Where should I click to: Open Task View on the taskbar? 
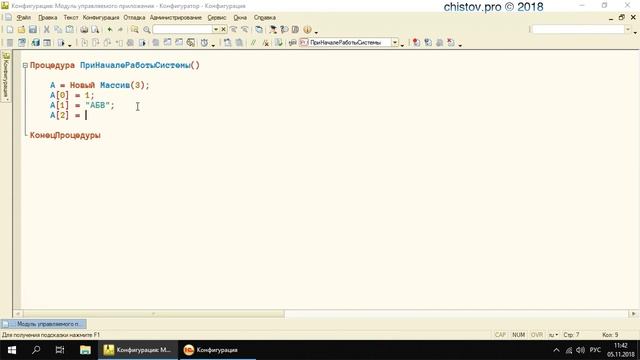coord(60,350)
